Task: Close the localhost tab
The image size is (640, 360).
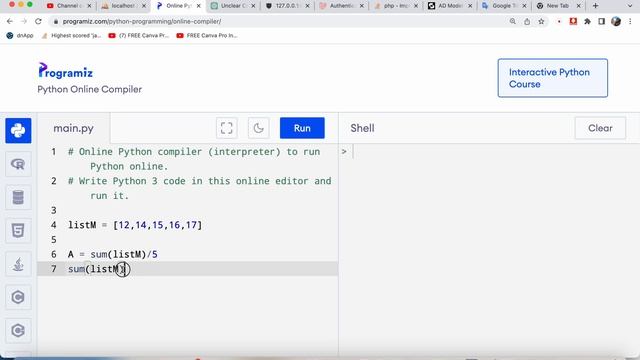Action: pos(144,6)
